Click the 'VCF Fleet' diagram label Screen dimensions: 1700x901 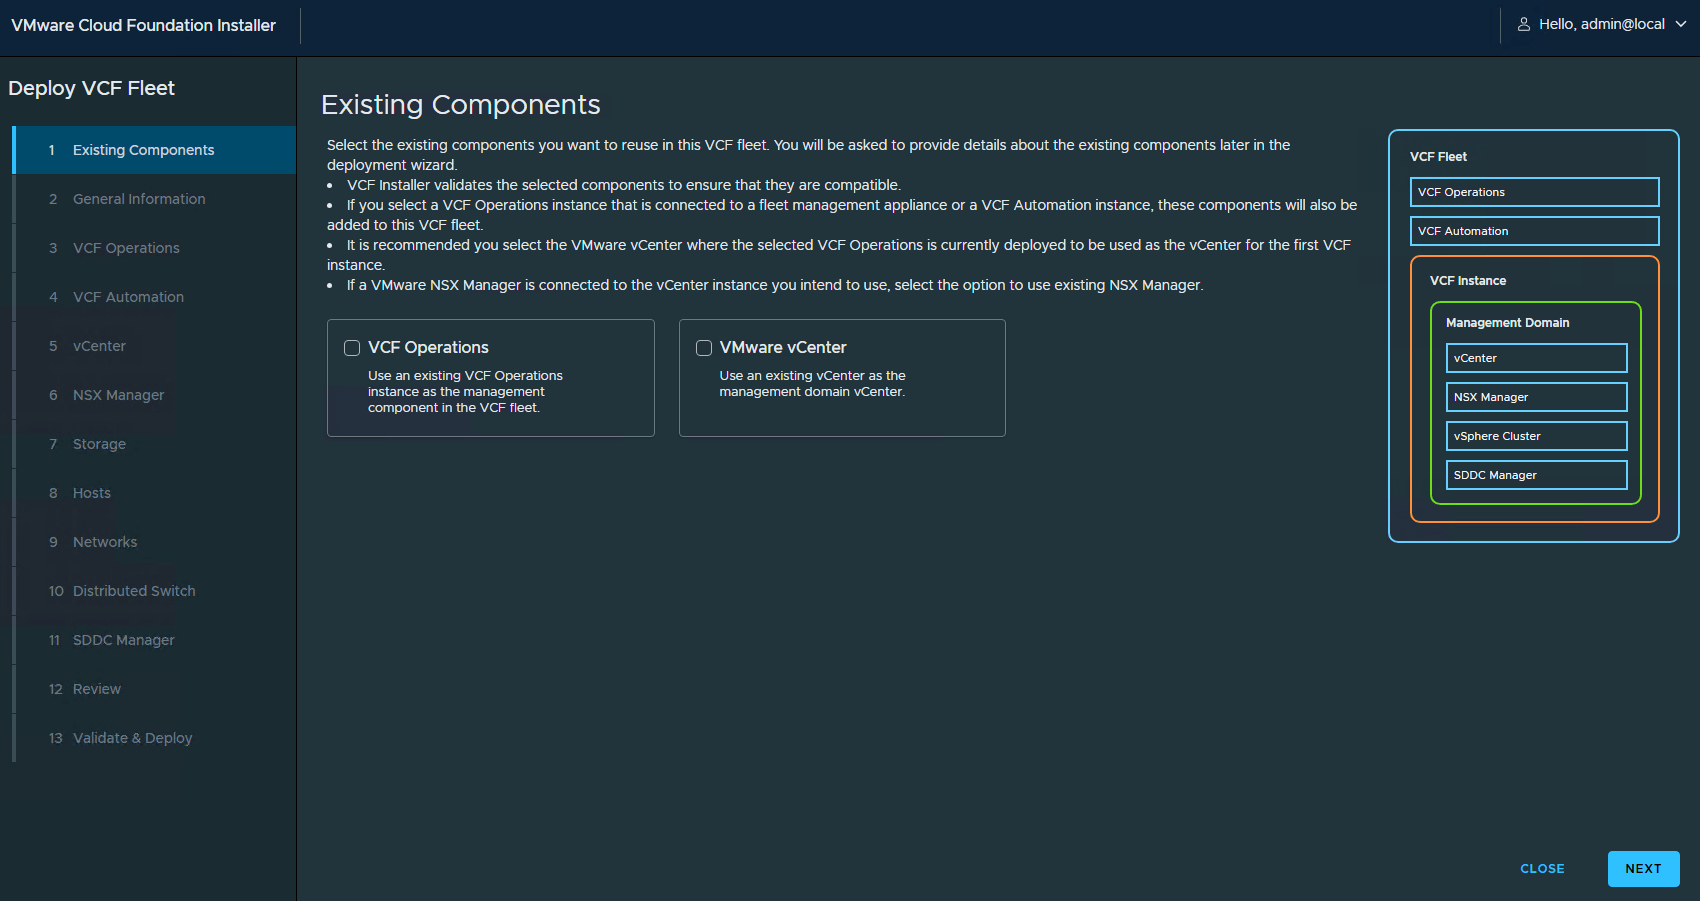1438,157
